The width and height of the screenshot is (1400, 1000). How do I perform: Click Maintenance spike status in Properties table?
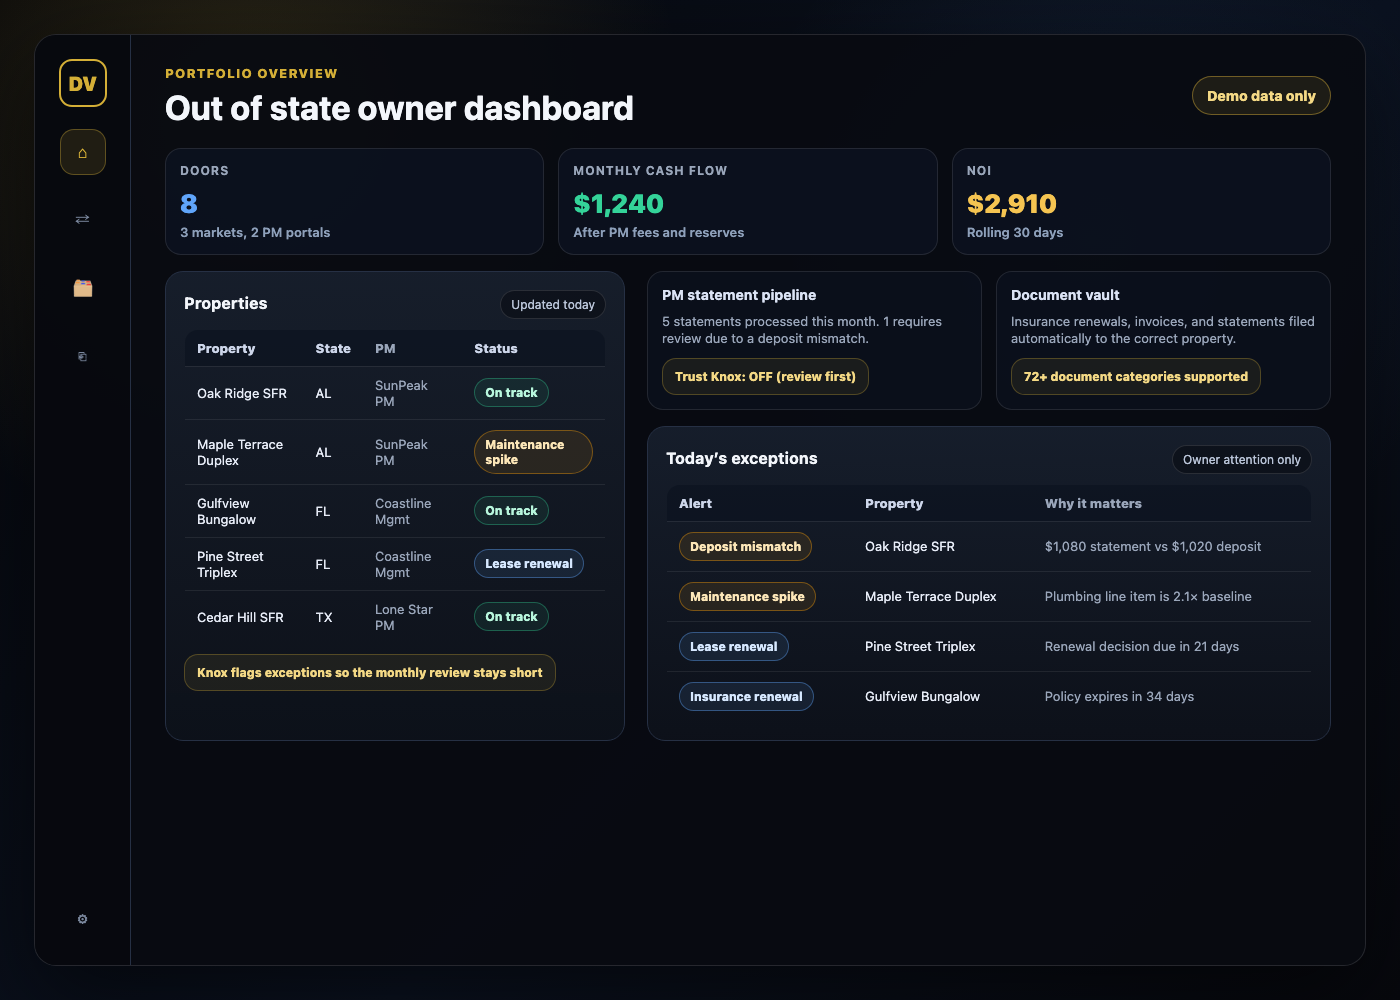[533, 452]
